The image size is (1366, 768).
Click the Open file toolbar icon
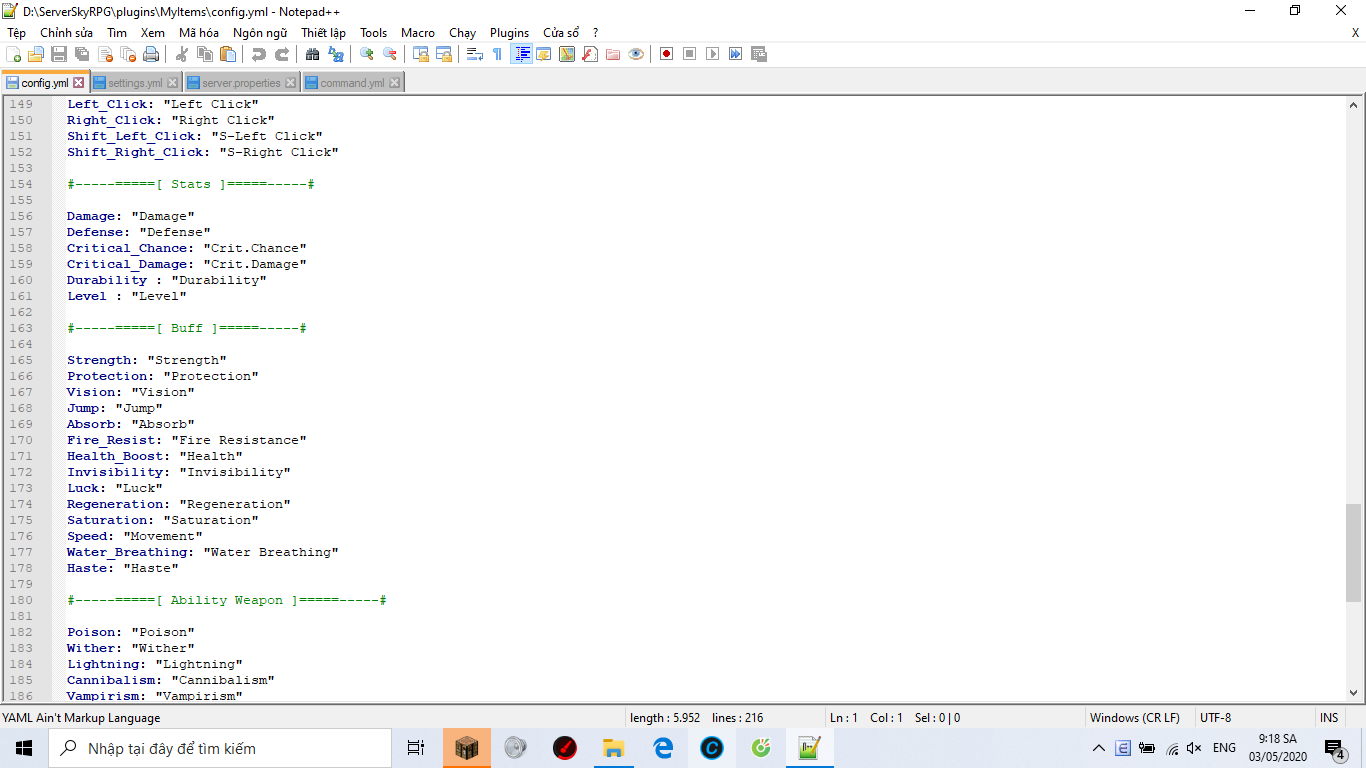coord(36,54)
